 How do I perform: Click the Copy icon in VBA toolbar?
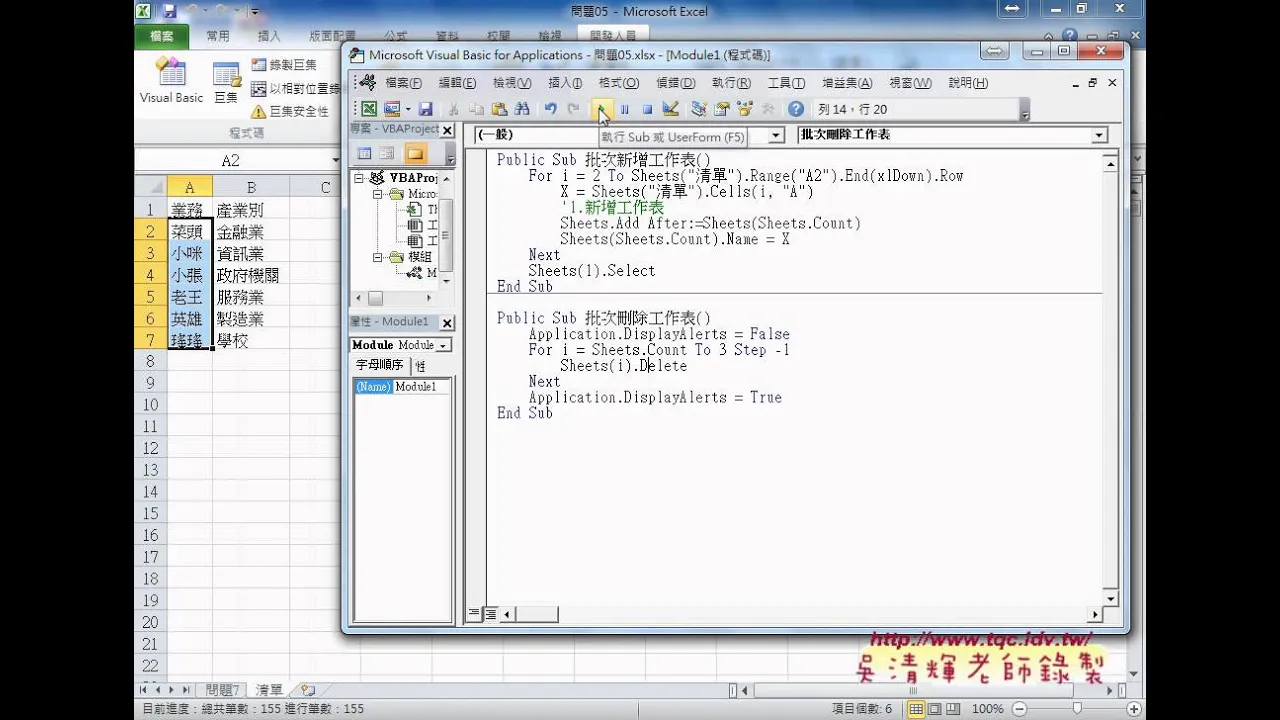[476, 109]
